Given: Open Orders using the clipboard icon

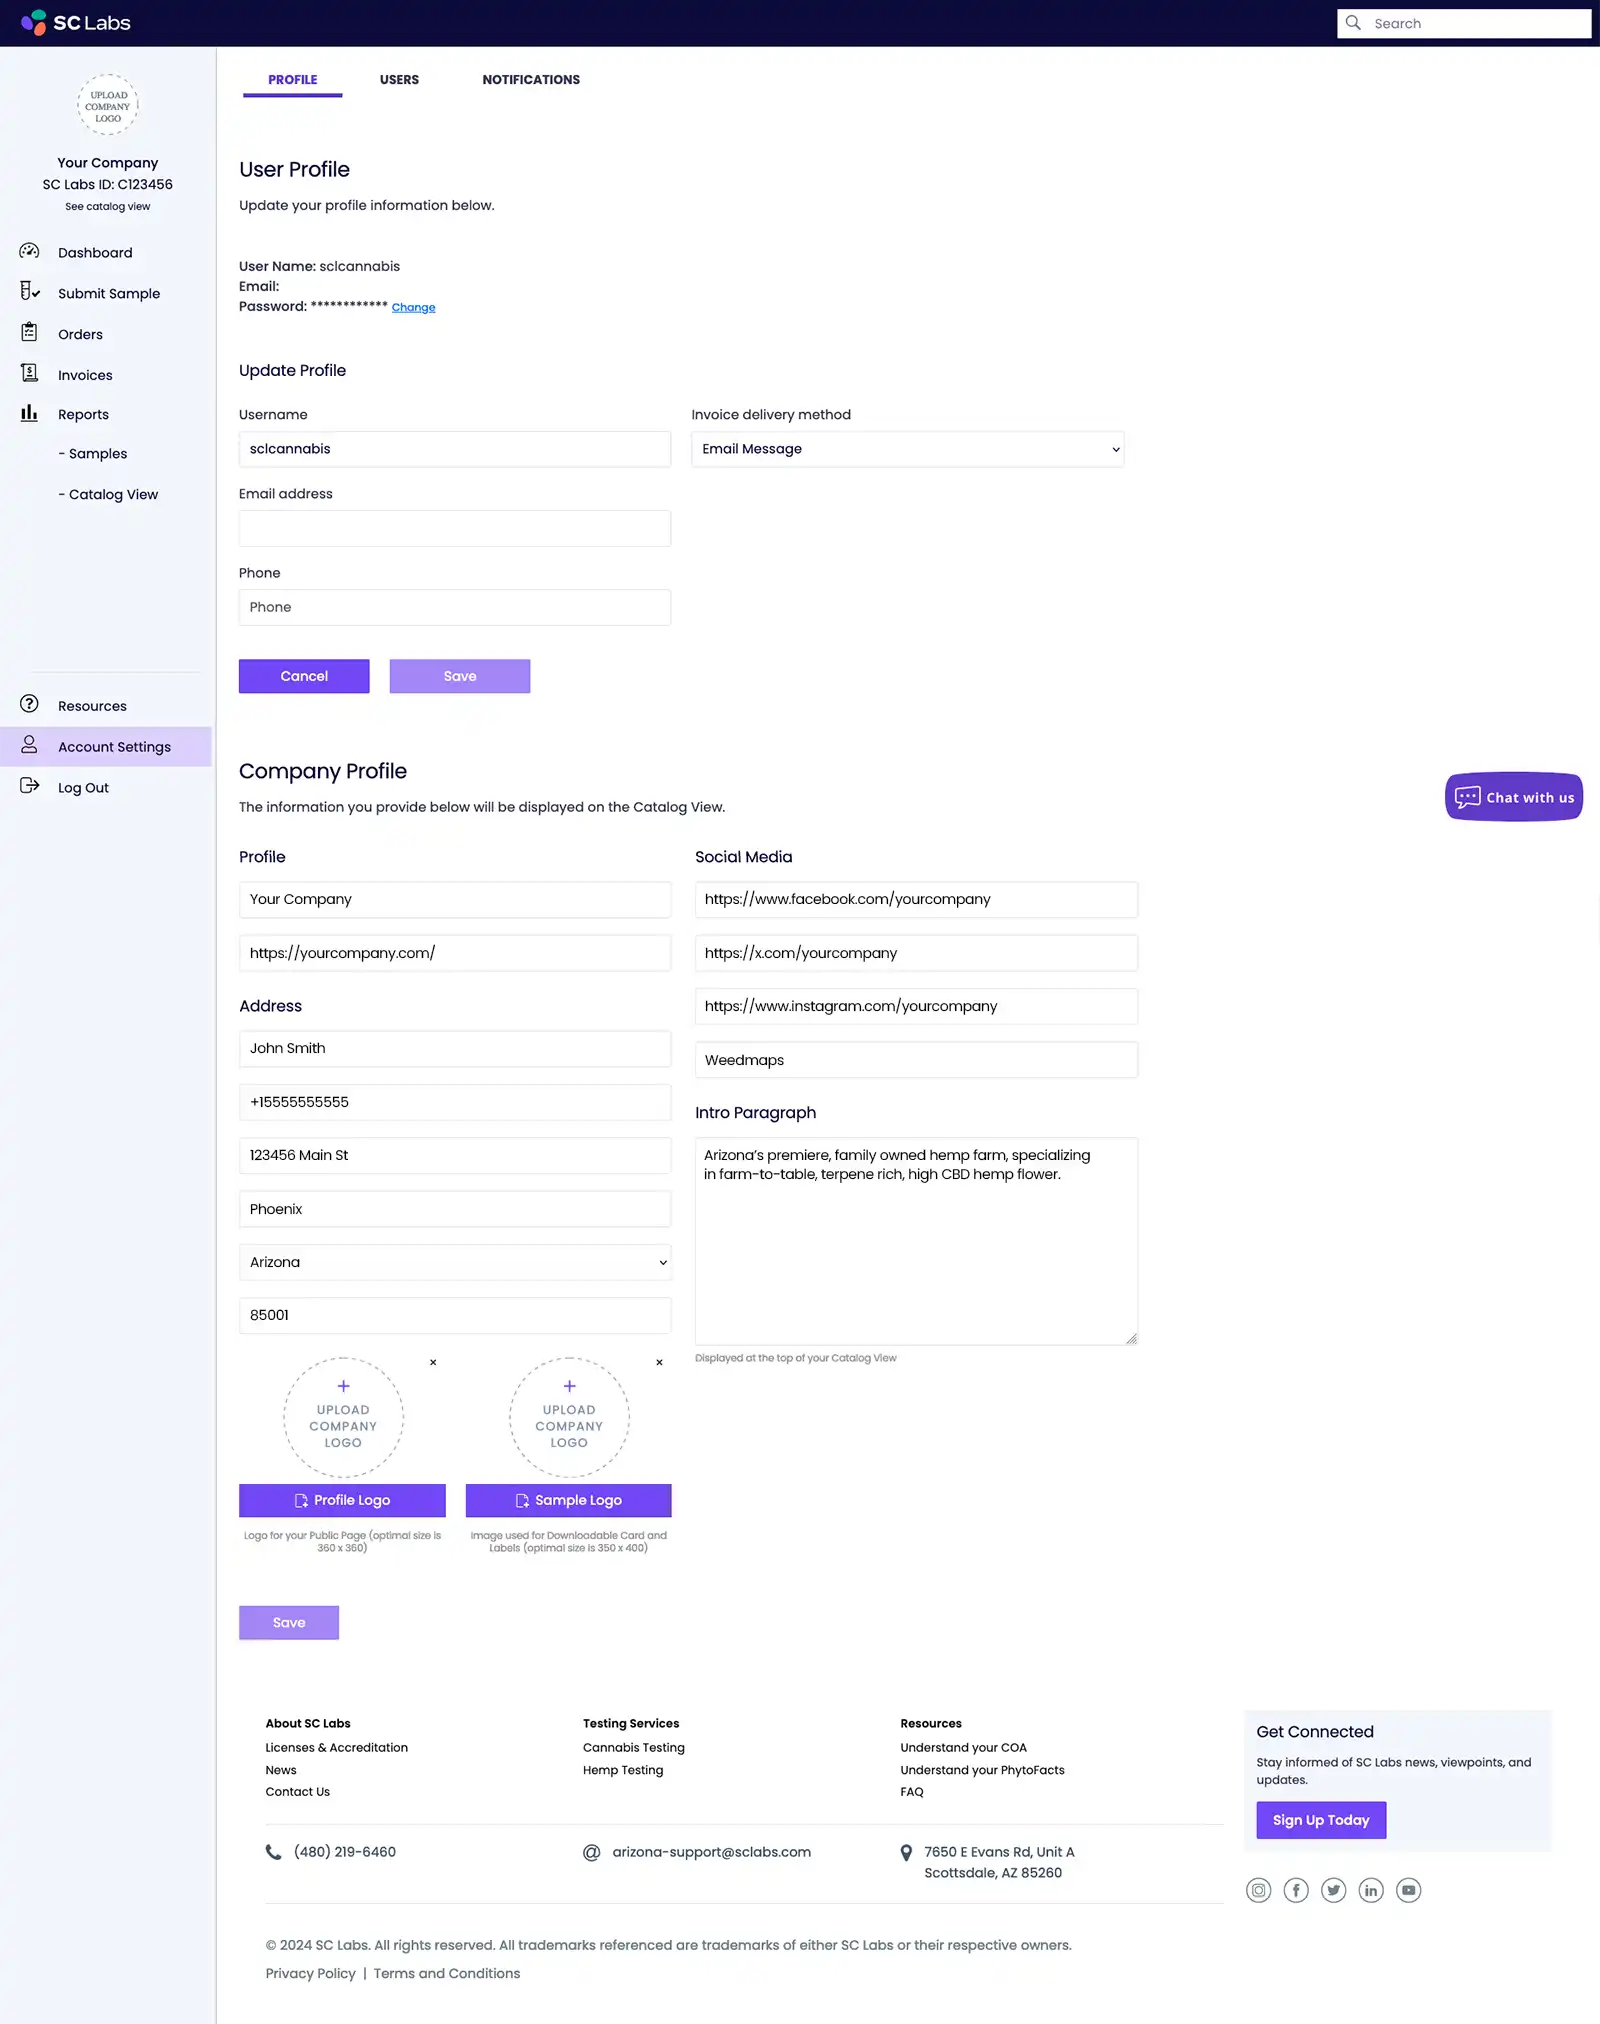Looking at the screenshot, I should (28, 333).
